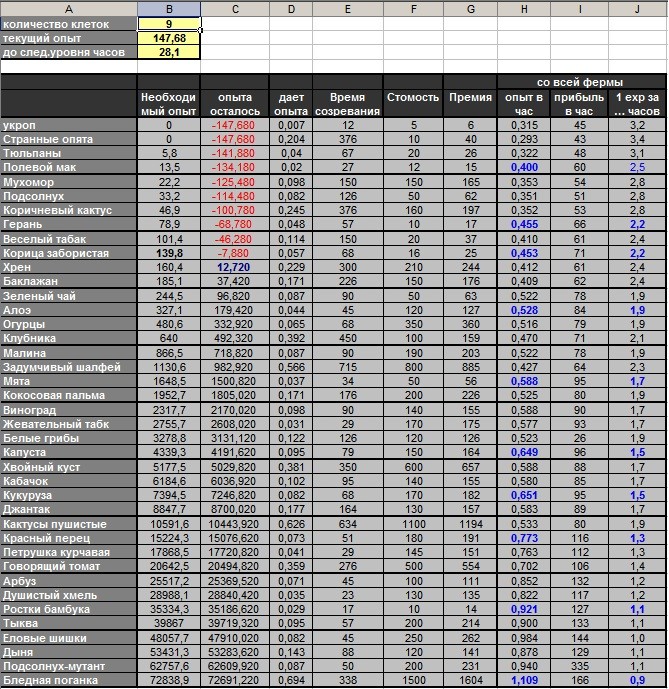669x689 pixels.
Task: Select 'количество клеток' label cell
Action: pyautogui.click(x=69, y=24)
